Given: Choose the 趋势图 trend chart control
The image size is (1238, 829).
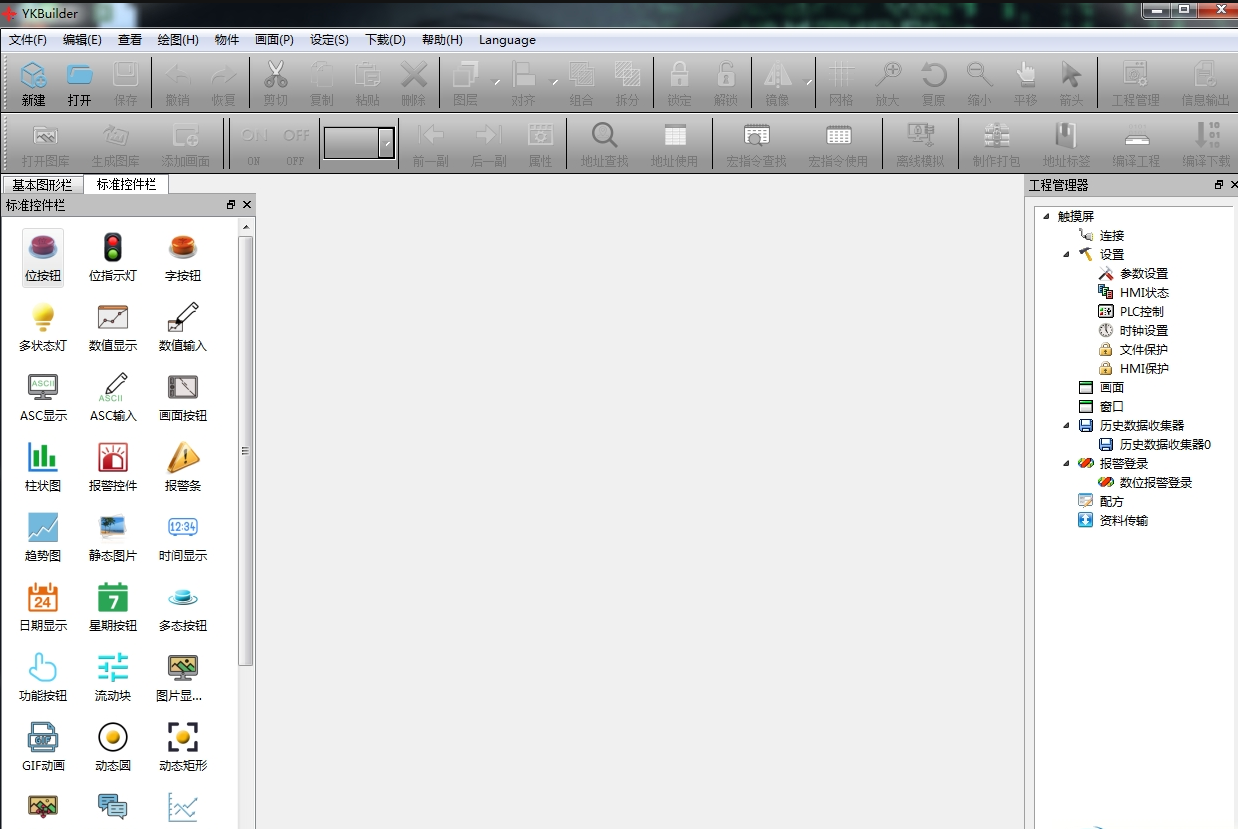Looking at the screenshot, I should pyautogui.click(x=43, y=537).
